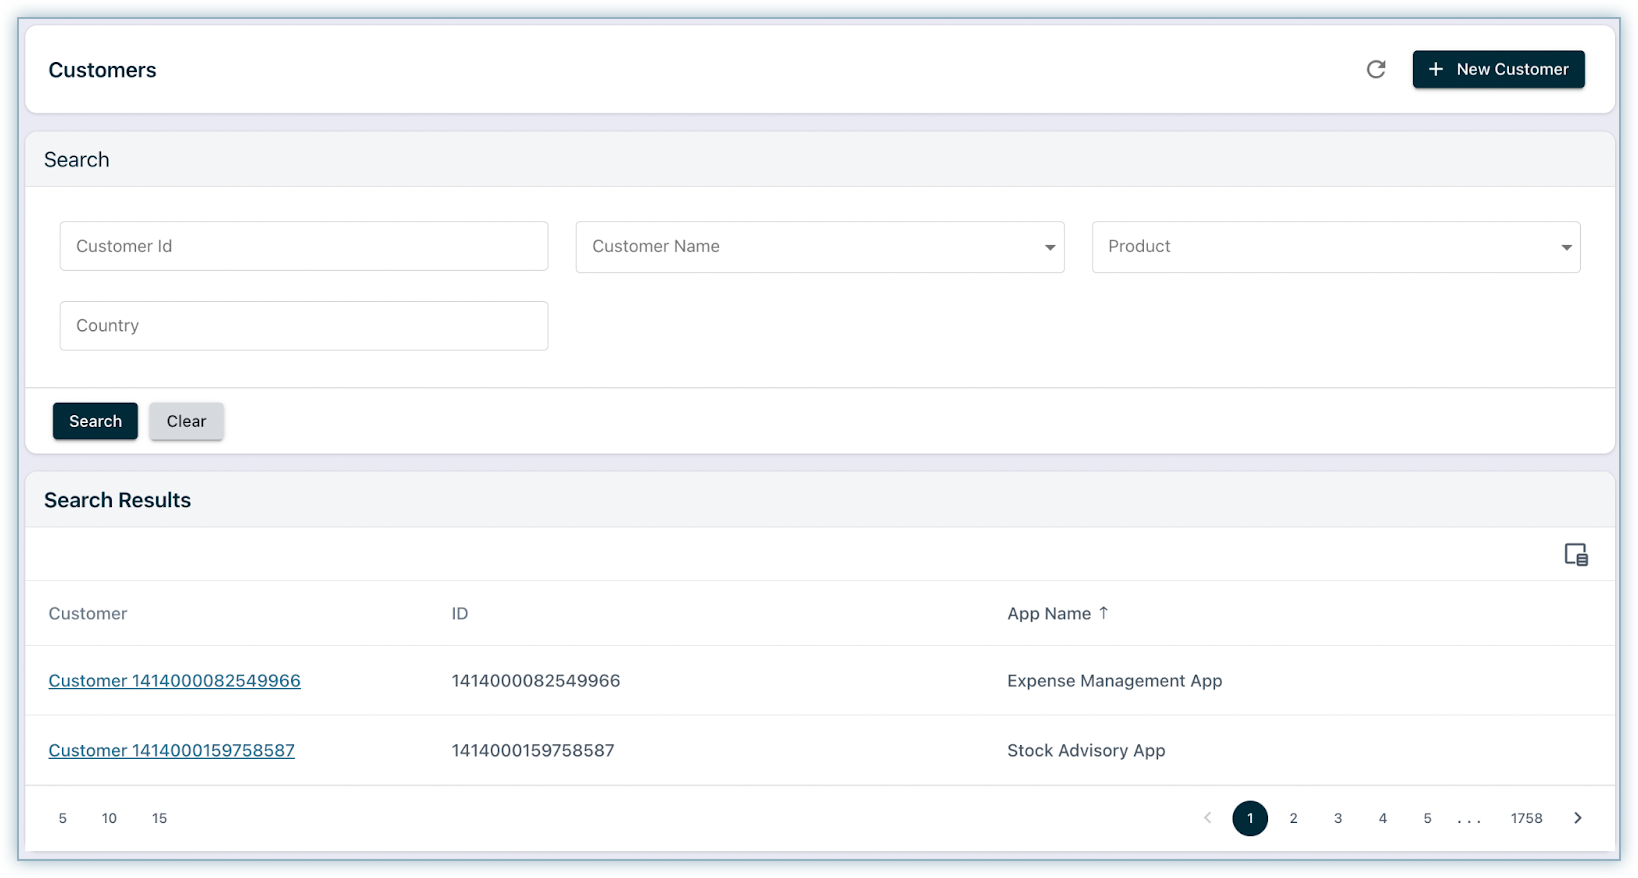The image size is (1638, 878).
Task: Sort table by Customer column header
Action: [x=88, y=614]
